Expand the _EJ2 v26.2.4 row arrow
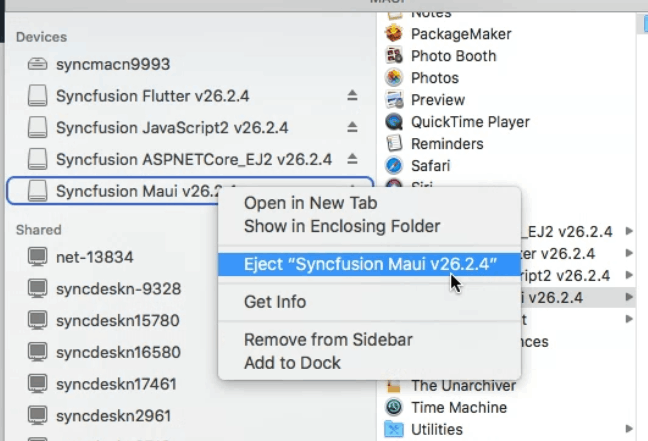Image resolution: width=648 pixels, height=441 pixels. click(629, 231)
